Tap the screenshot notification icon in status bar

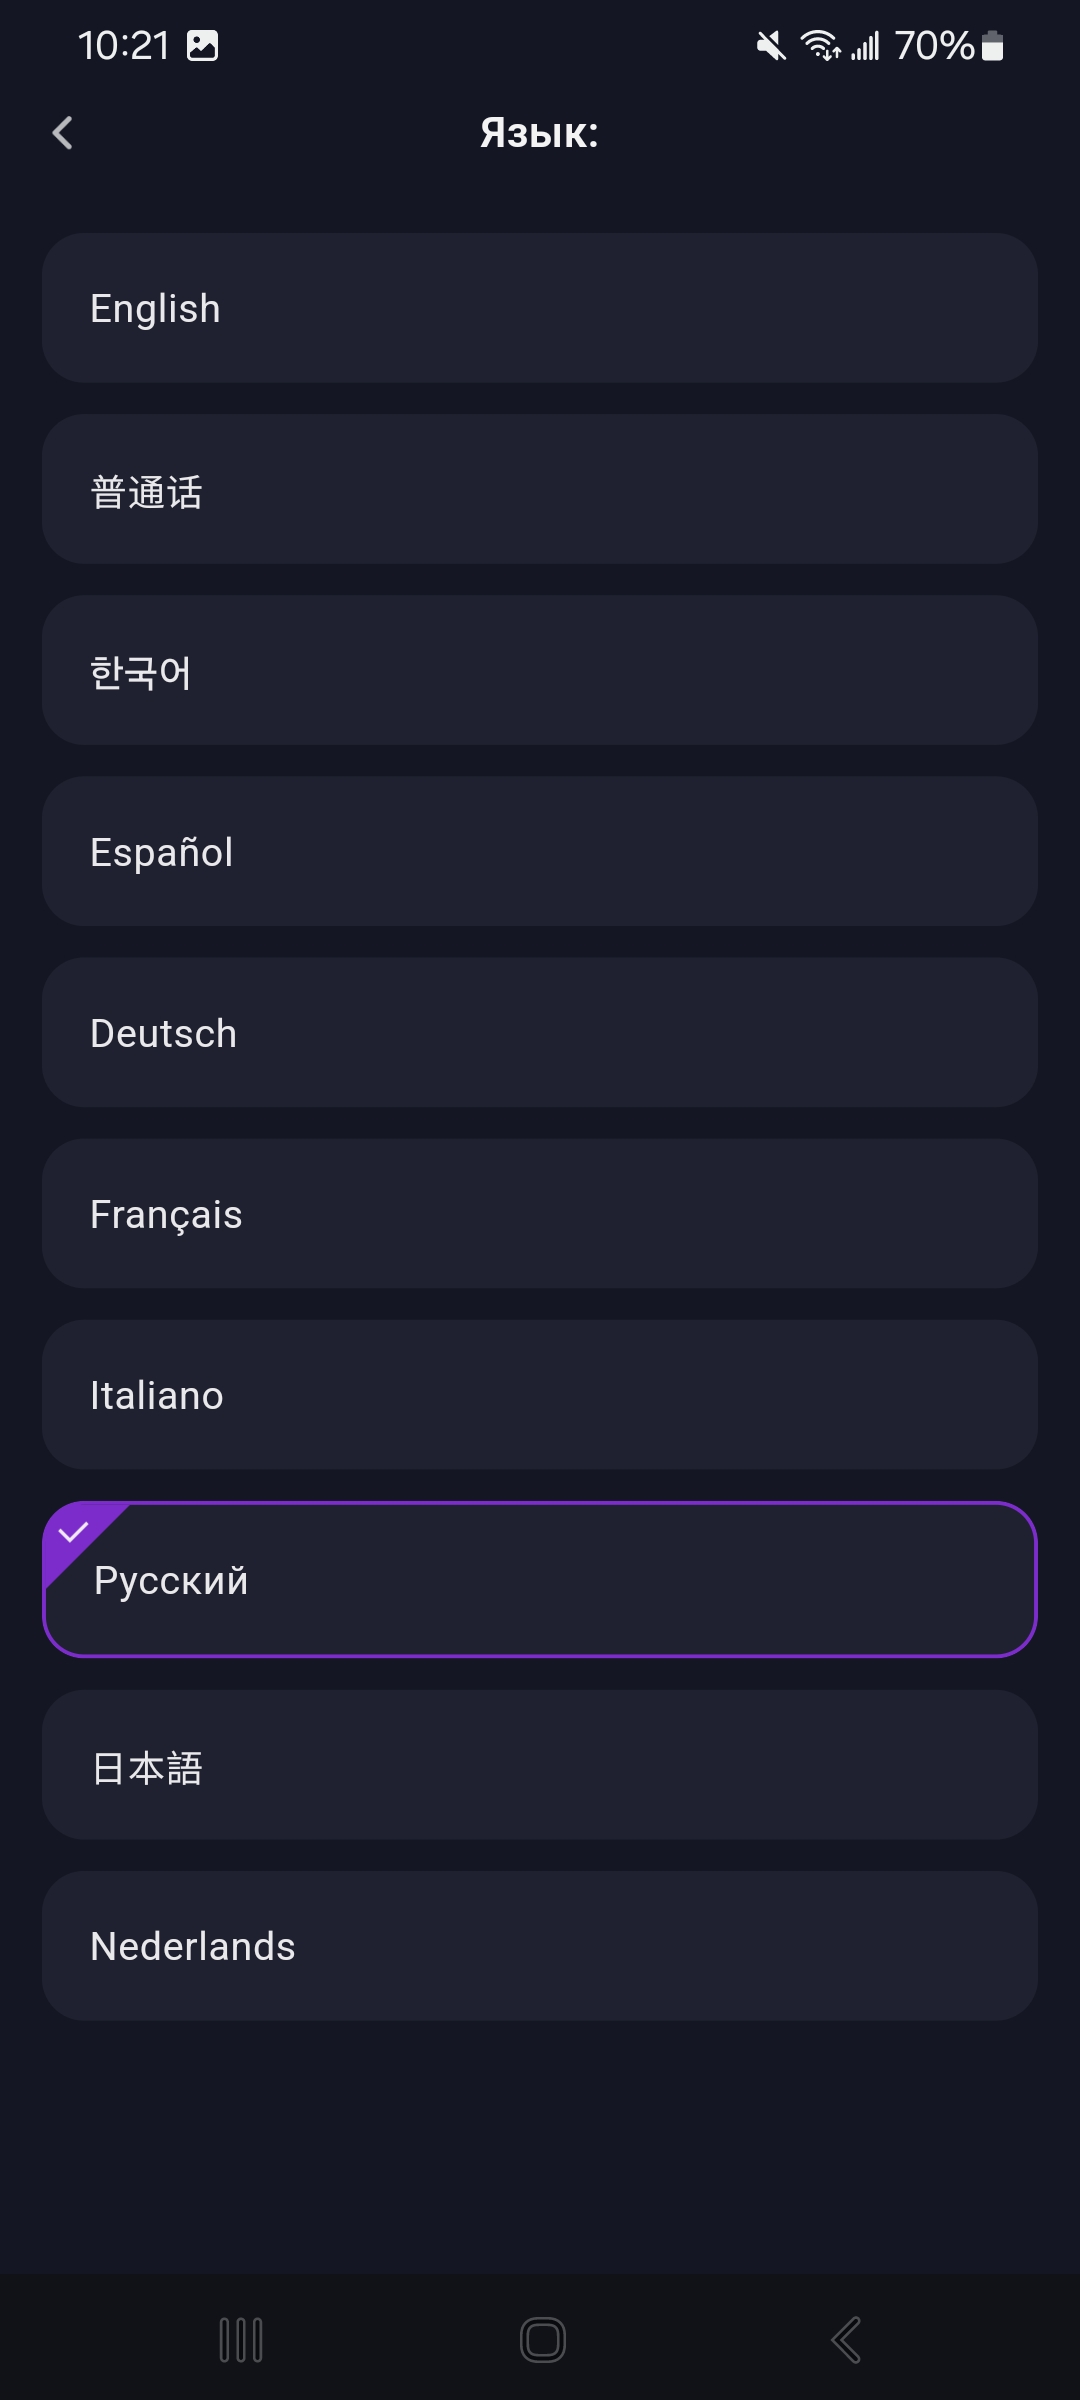pos(203,46)
